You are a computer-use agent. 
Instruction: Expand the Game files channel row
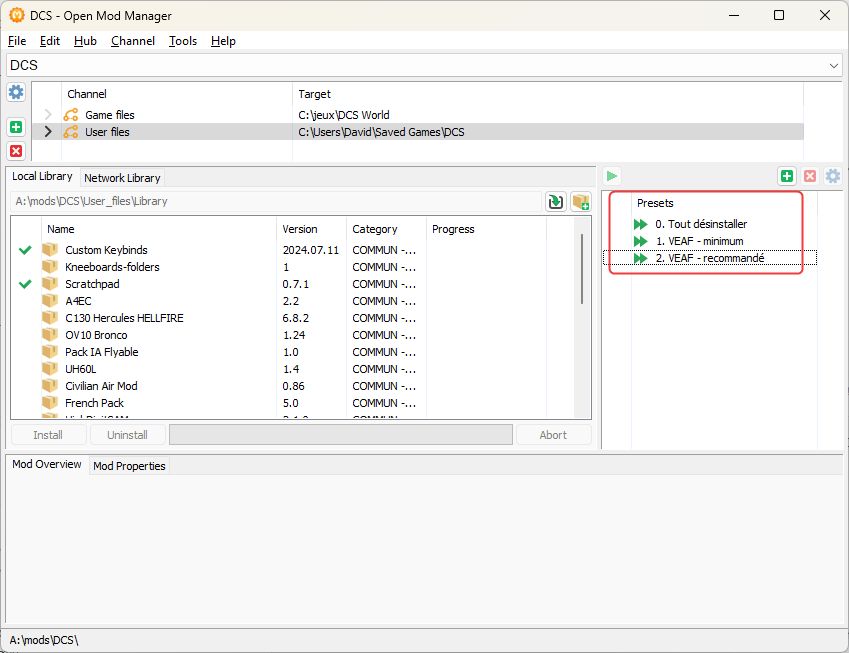47,115
